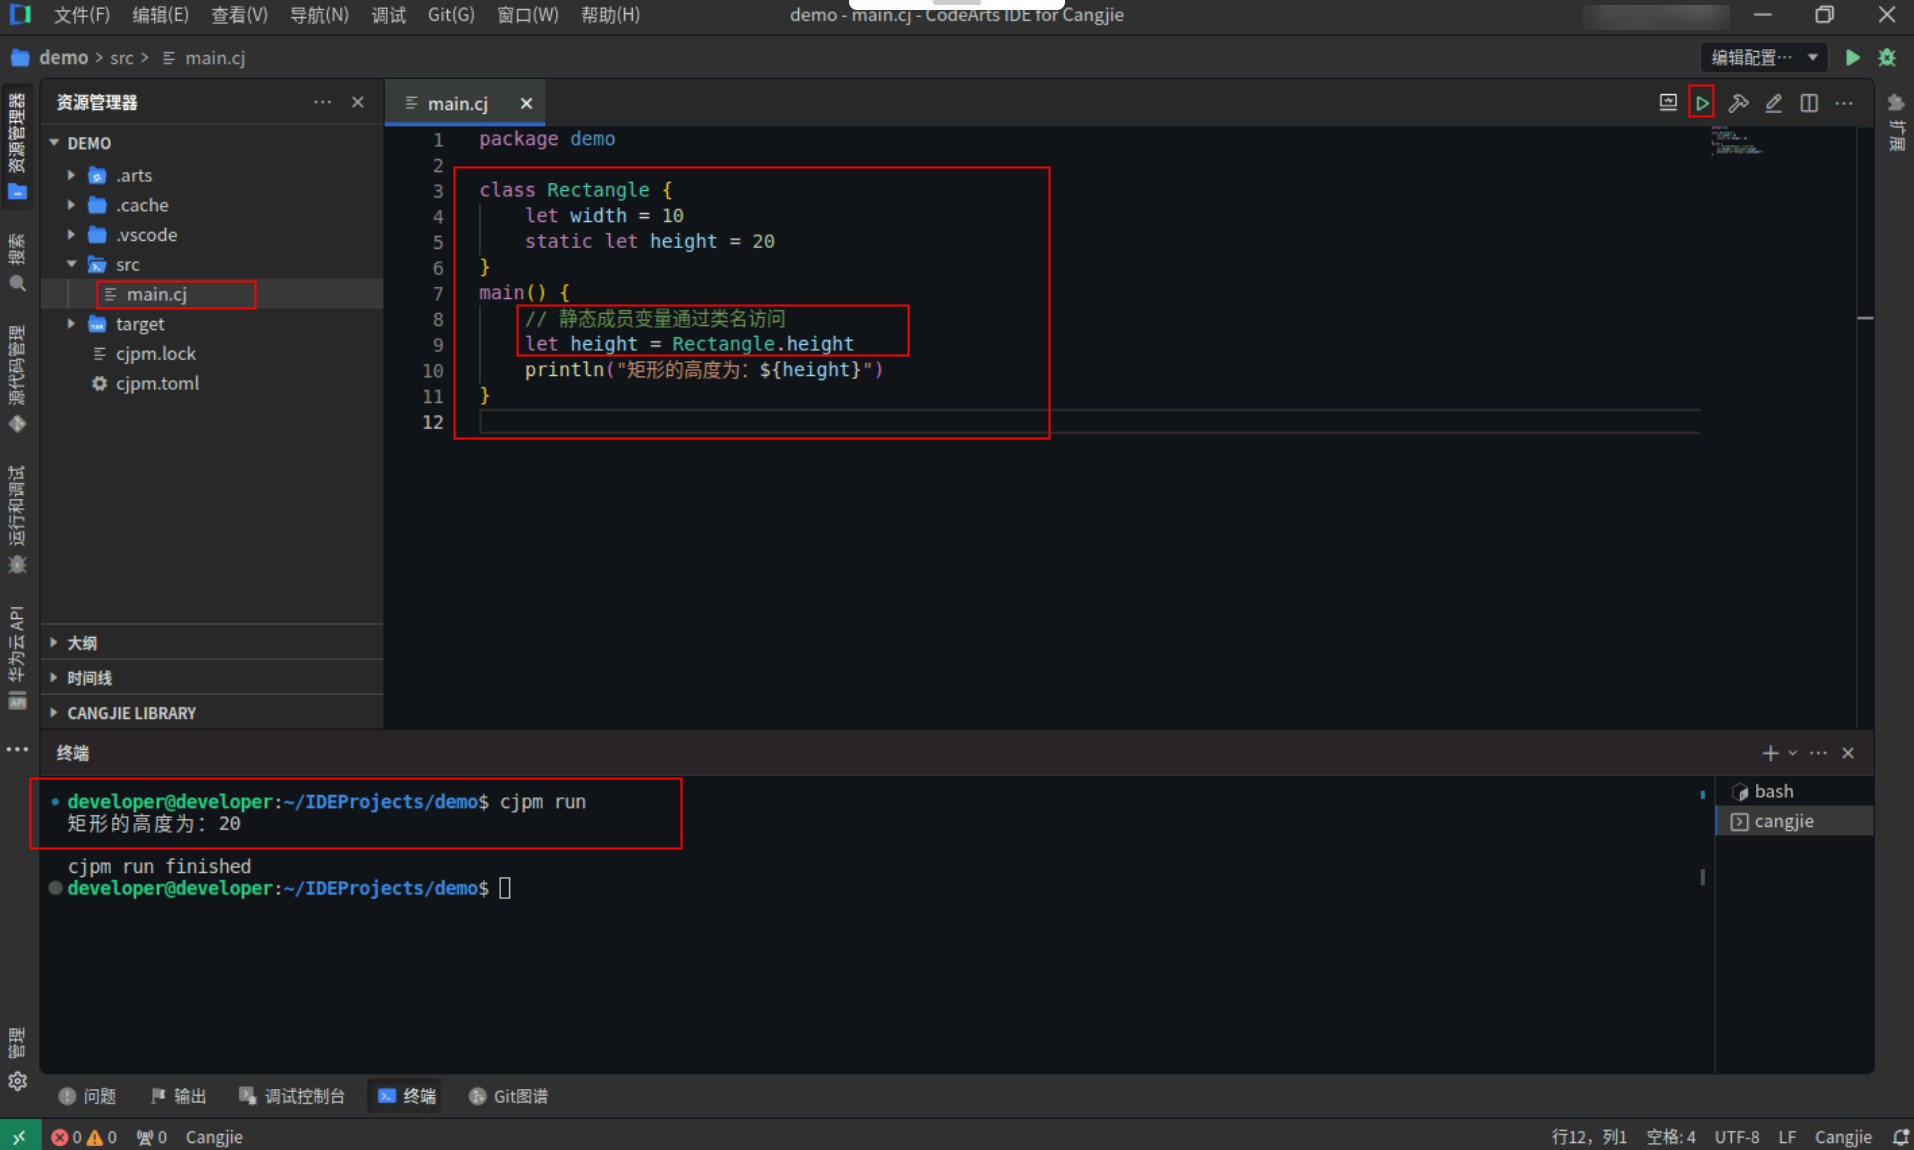
Task: Open the 帮助(H) menu
Action: (610, 15)
